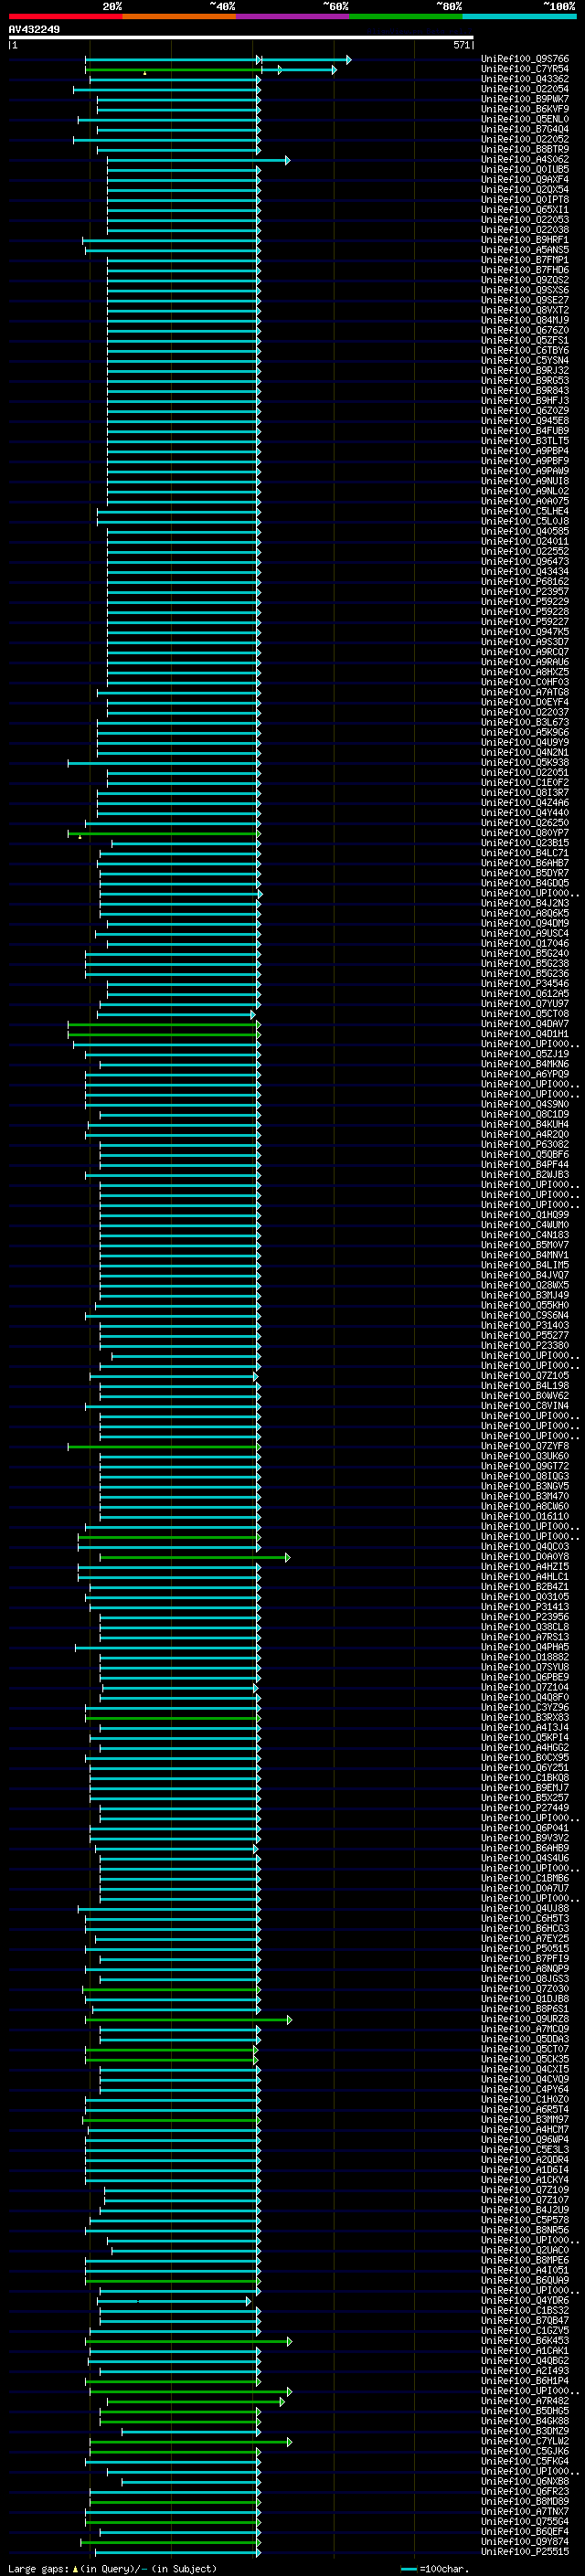The image size is (585, 2576).
Task: Select hit label UniRef100_B4J2N3
Action: (x=525, y=903)
